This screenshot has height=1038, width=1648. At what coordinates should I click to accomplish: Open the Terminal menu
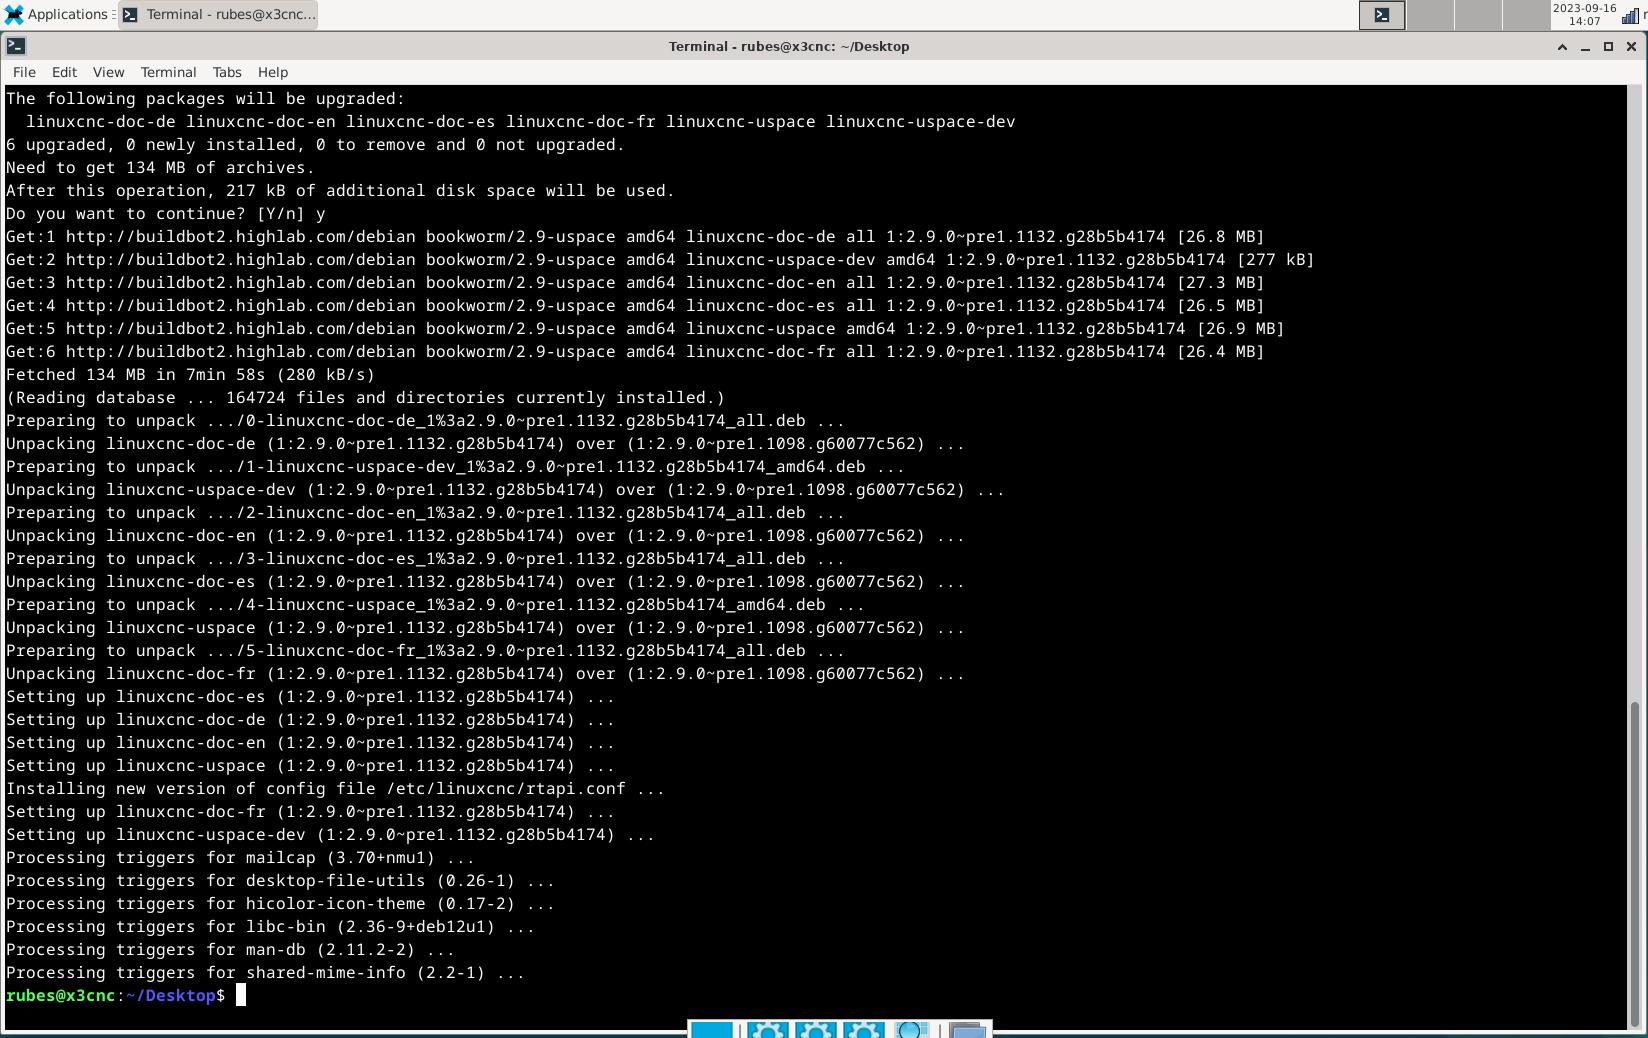(168, 72)
